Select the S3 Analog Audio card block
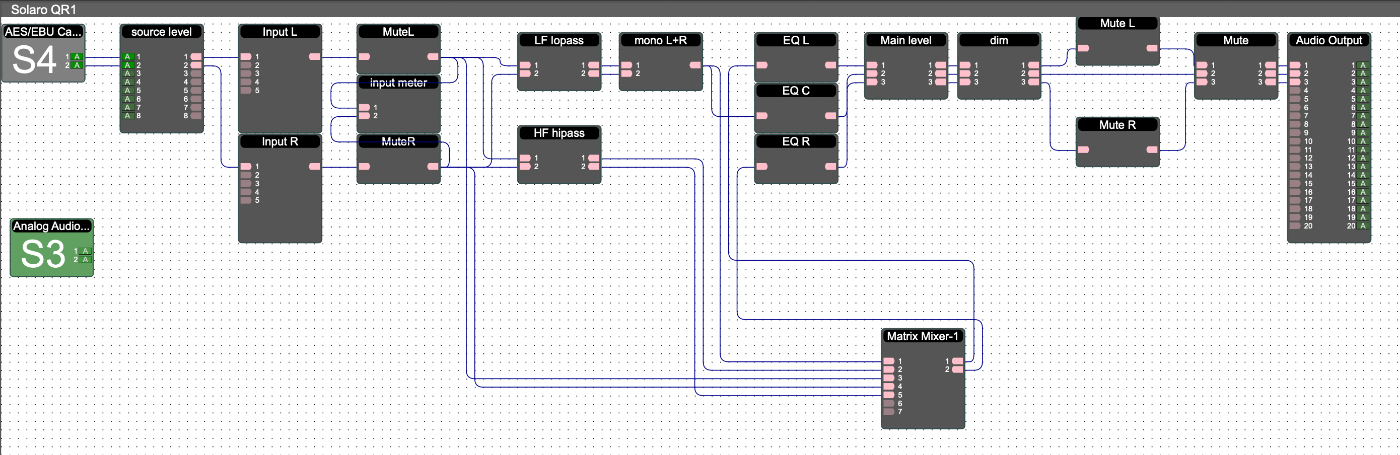The height and width of the screenshot is (455, 1400). 38,254
